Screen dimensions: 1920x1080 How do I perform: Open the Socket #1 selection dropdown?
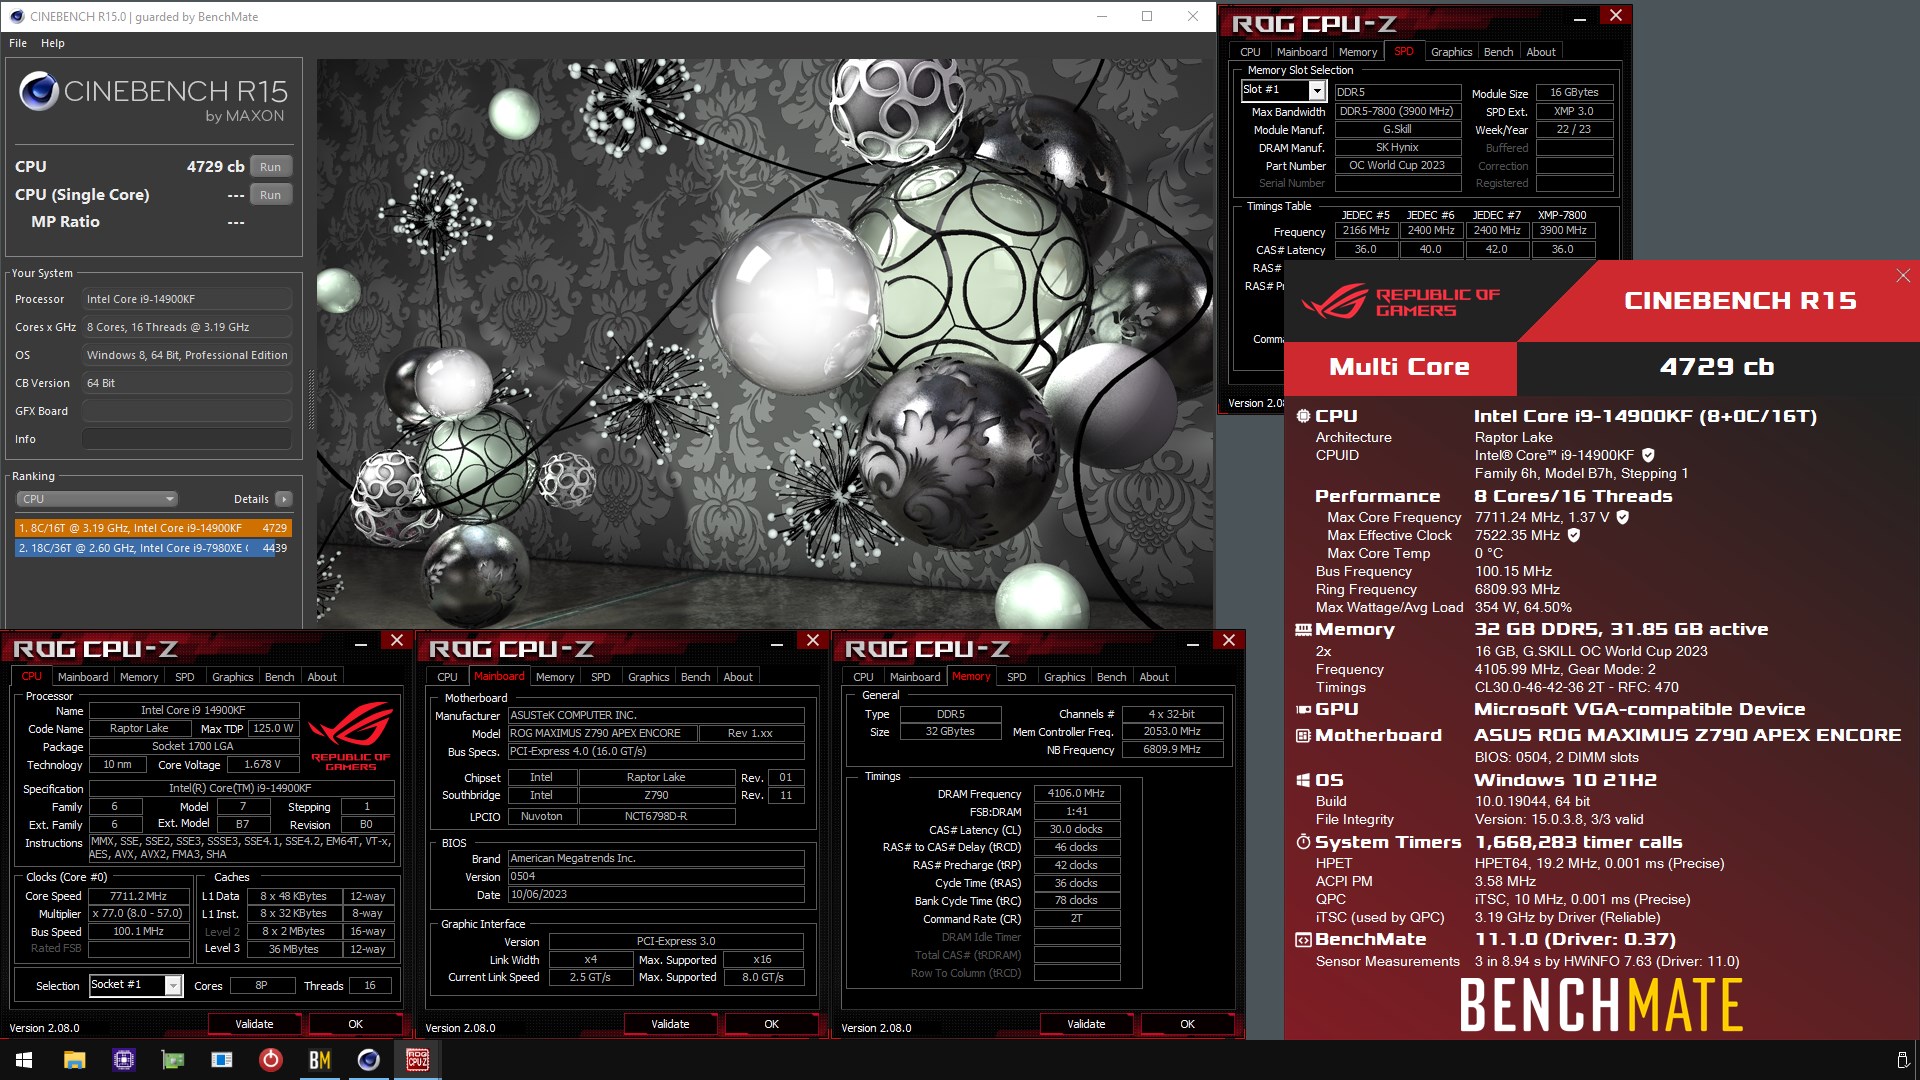point(173,986)
